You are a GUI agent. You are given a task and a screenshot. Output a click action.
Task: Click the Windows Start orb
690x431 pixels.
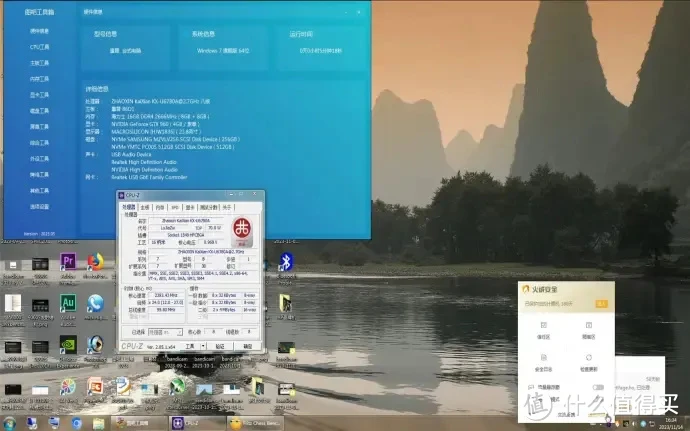tap(9, 424)
